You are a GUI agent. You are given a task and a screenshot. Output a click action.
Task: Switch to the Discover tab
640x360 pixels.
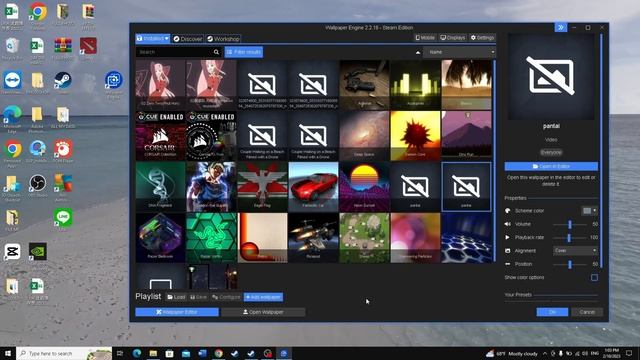(188, 39)
